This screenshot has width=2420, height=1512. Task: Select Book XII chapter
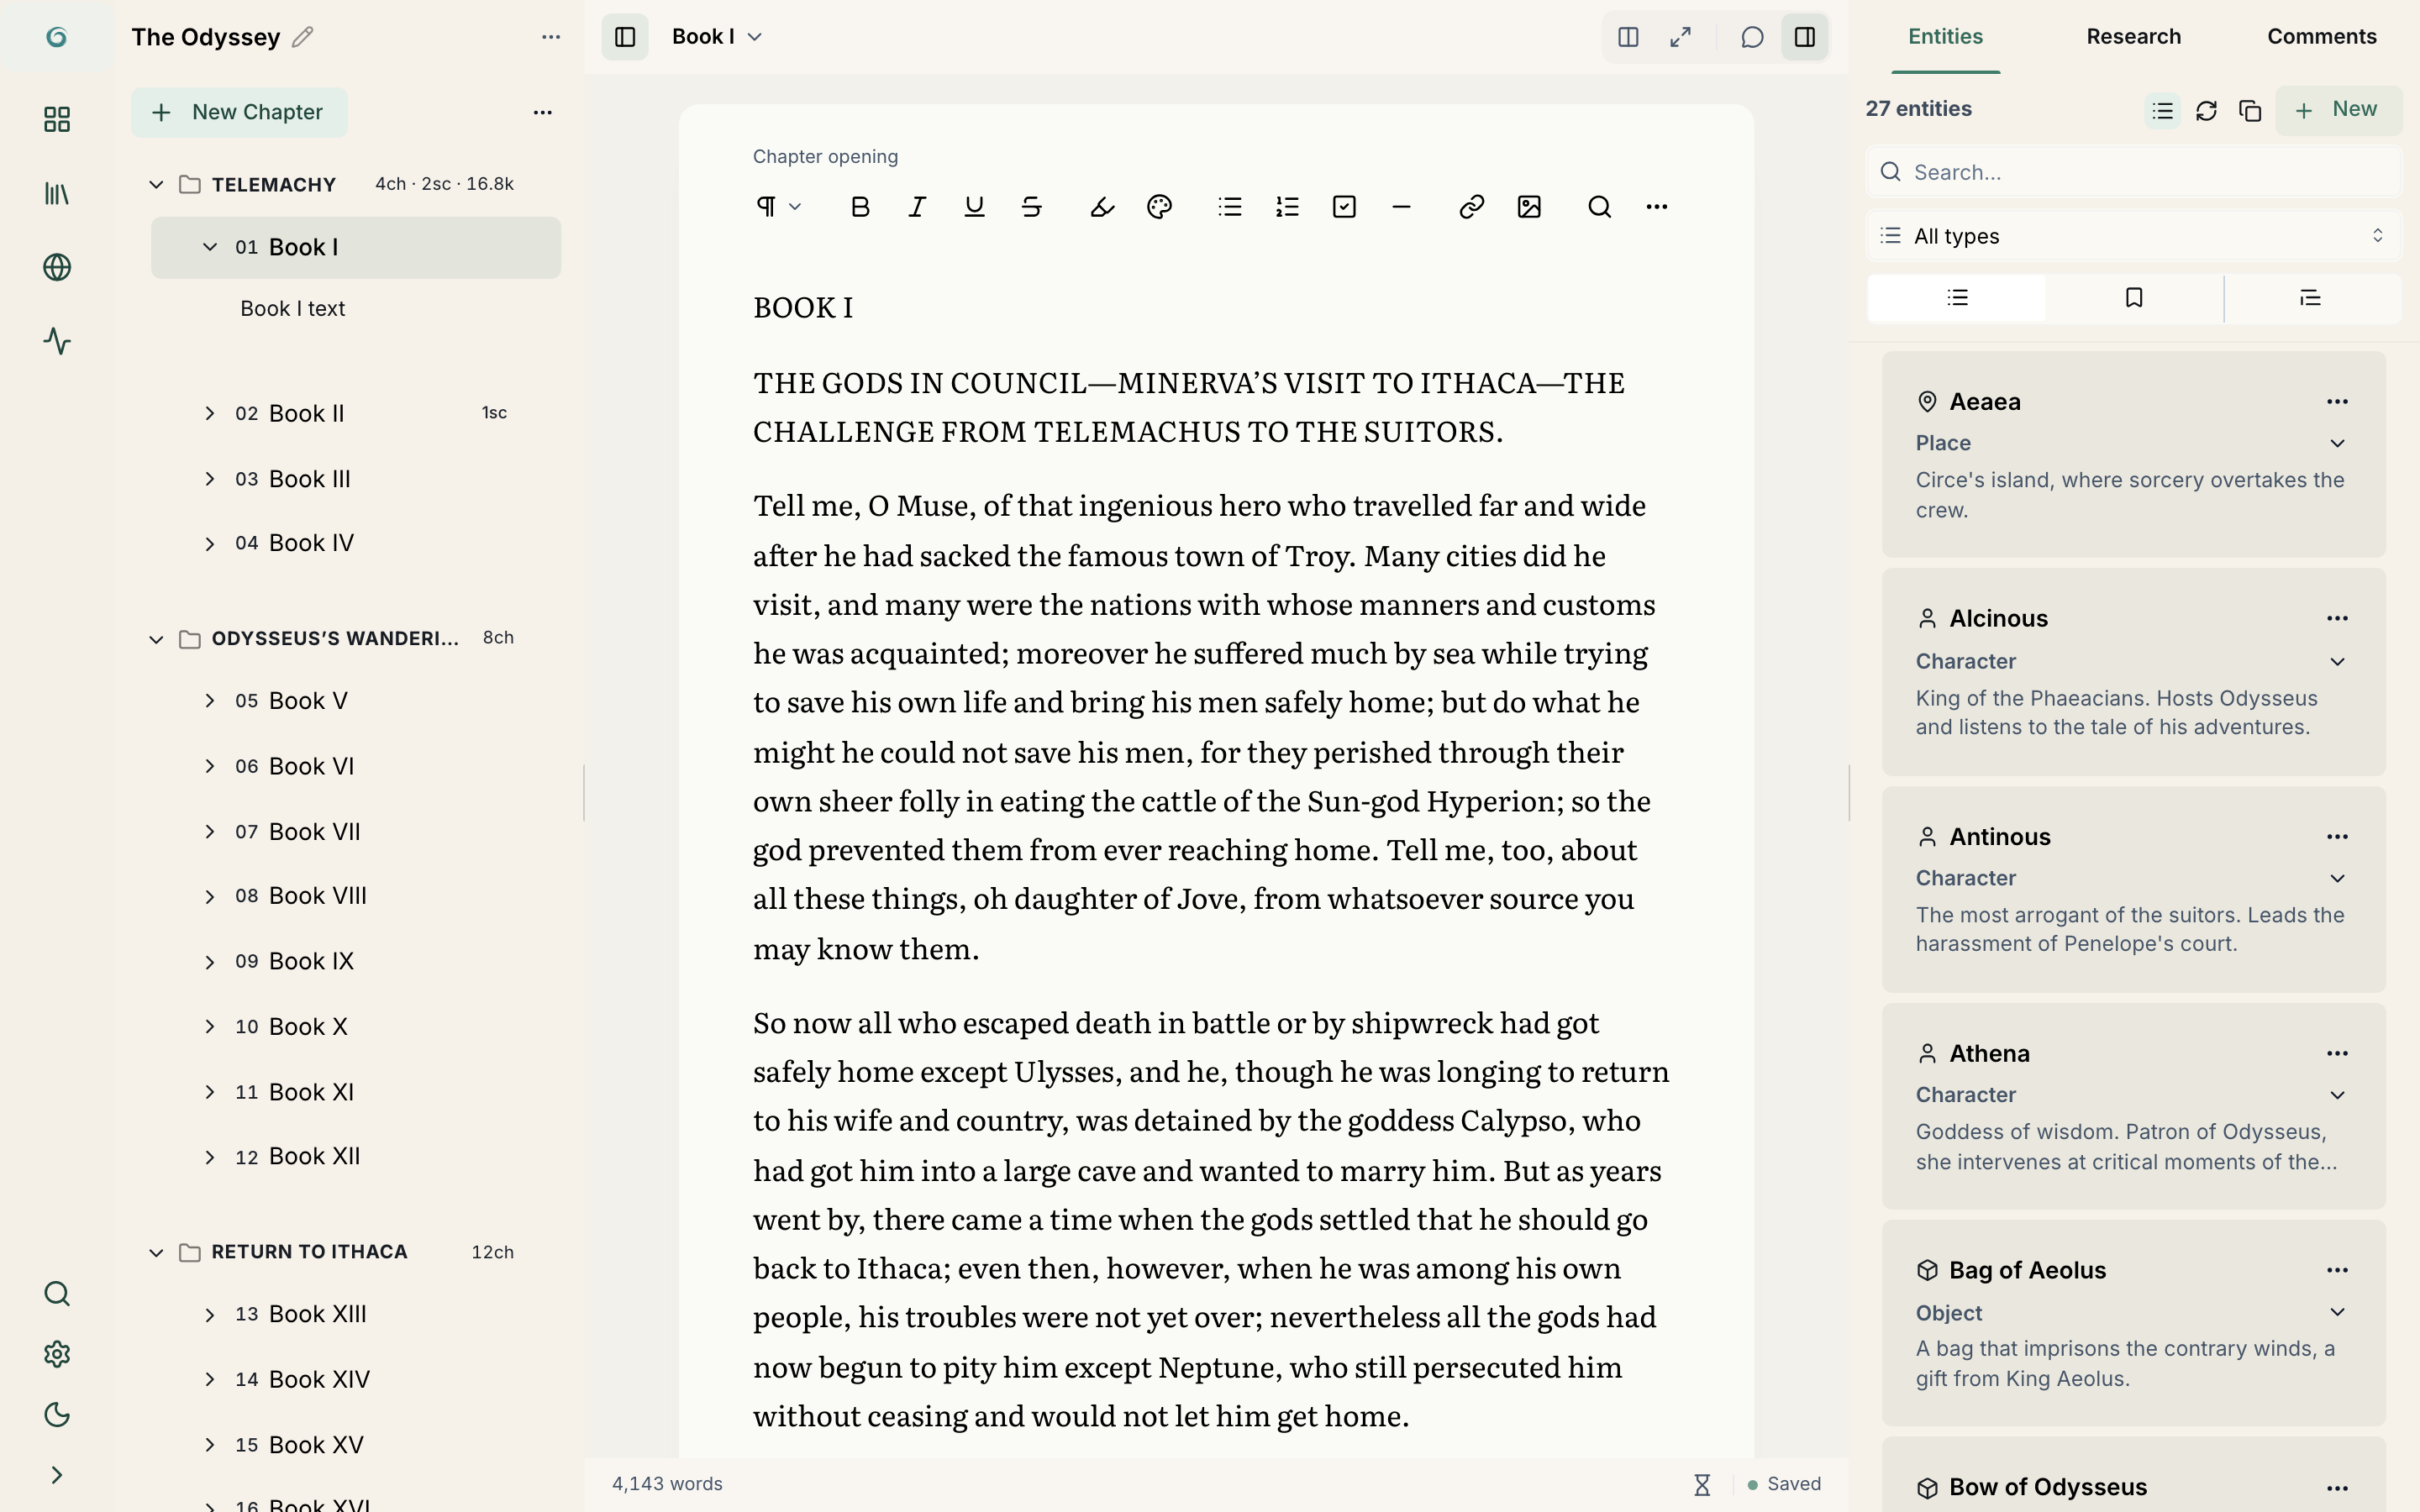point(356,1157)
